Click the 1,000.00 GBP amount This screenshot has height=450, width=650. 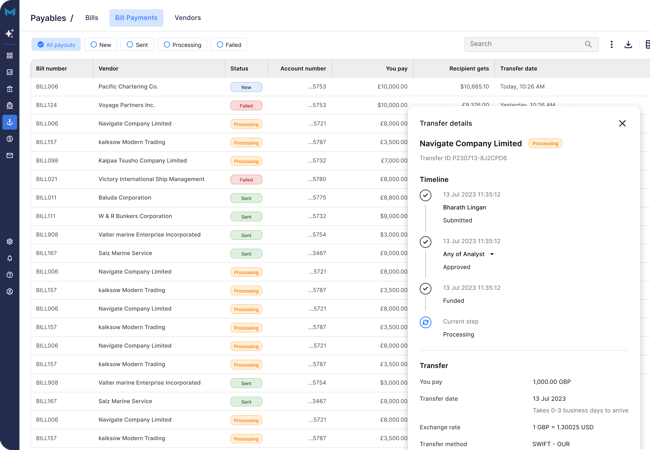click(552, 382)
